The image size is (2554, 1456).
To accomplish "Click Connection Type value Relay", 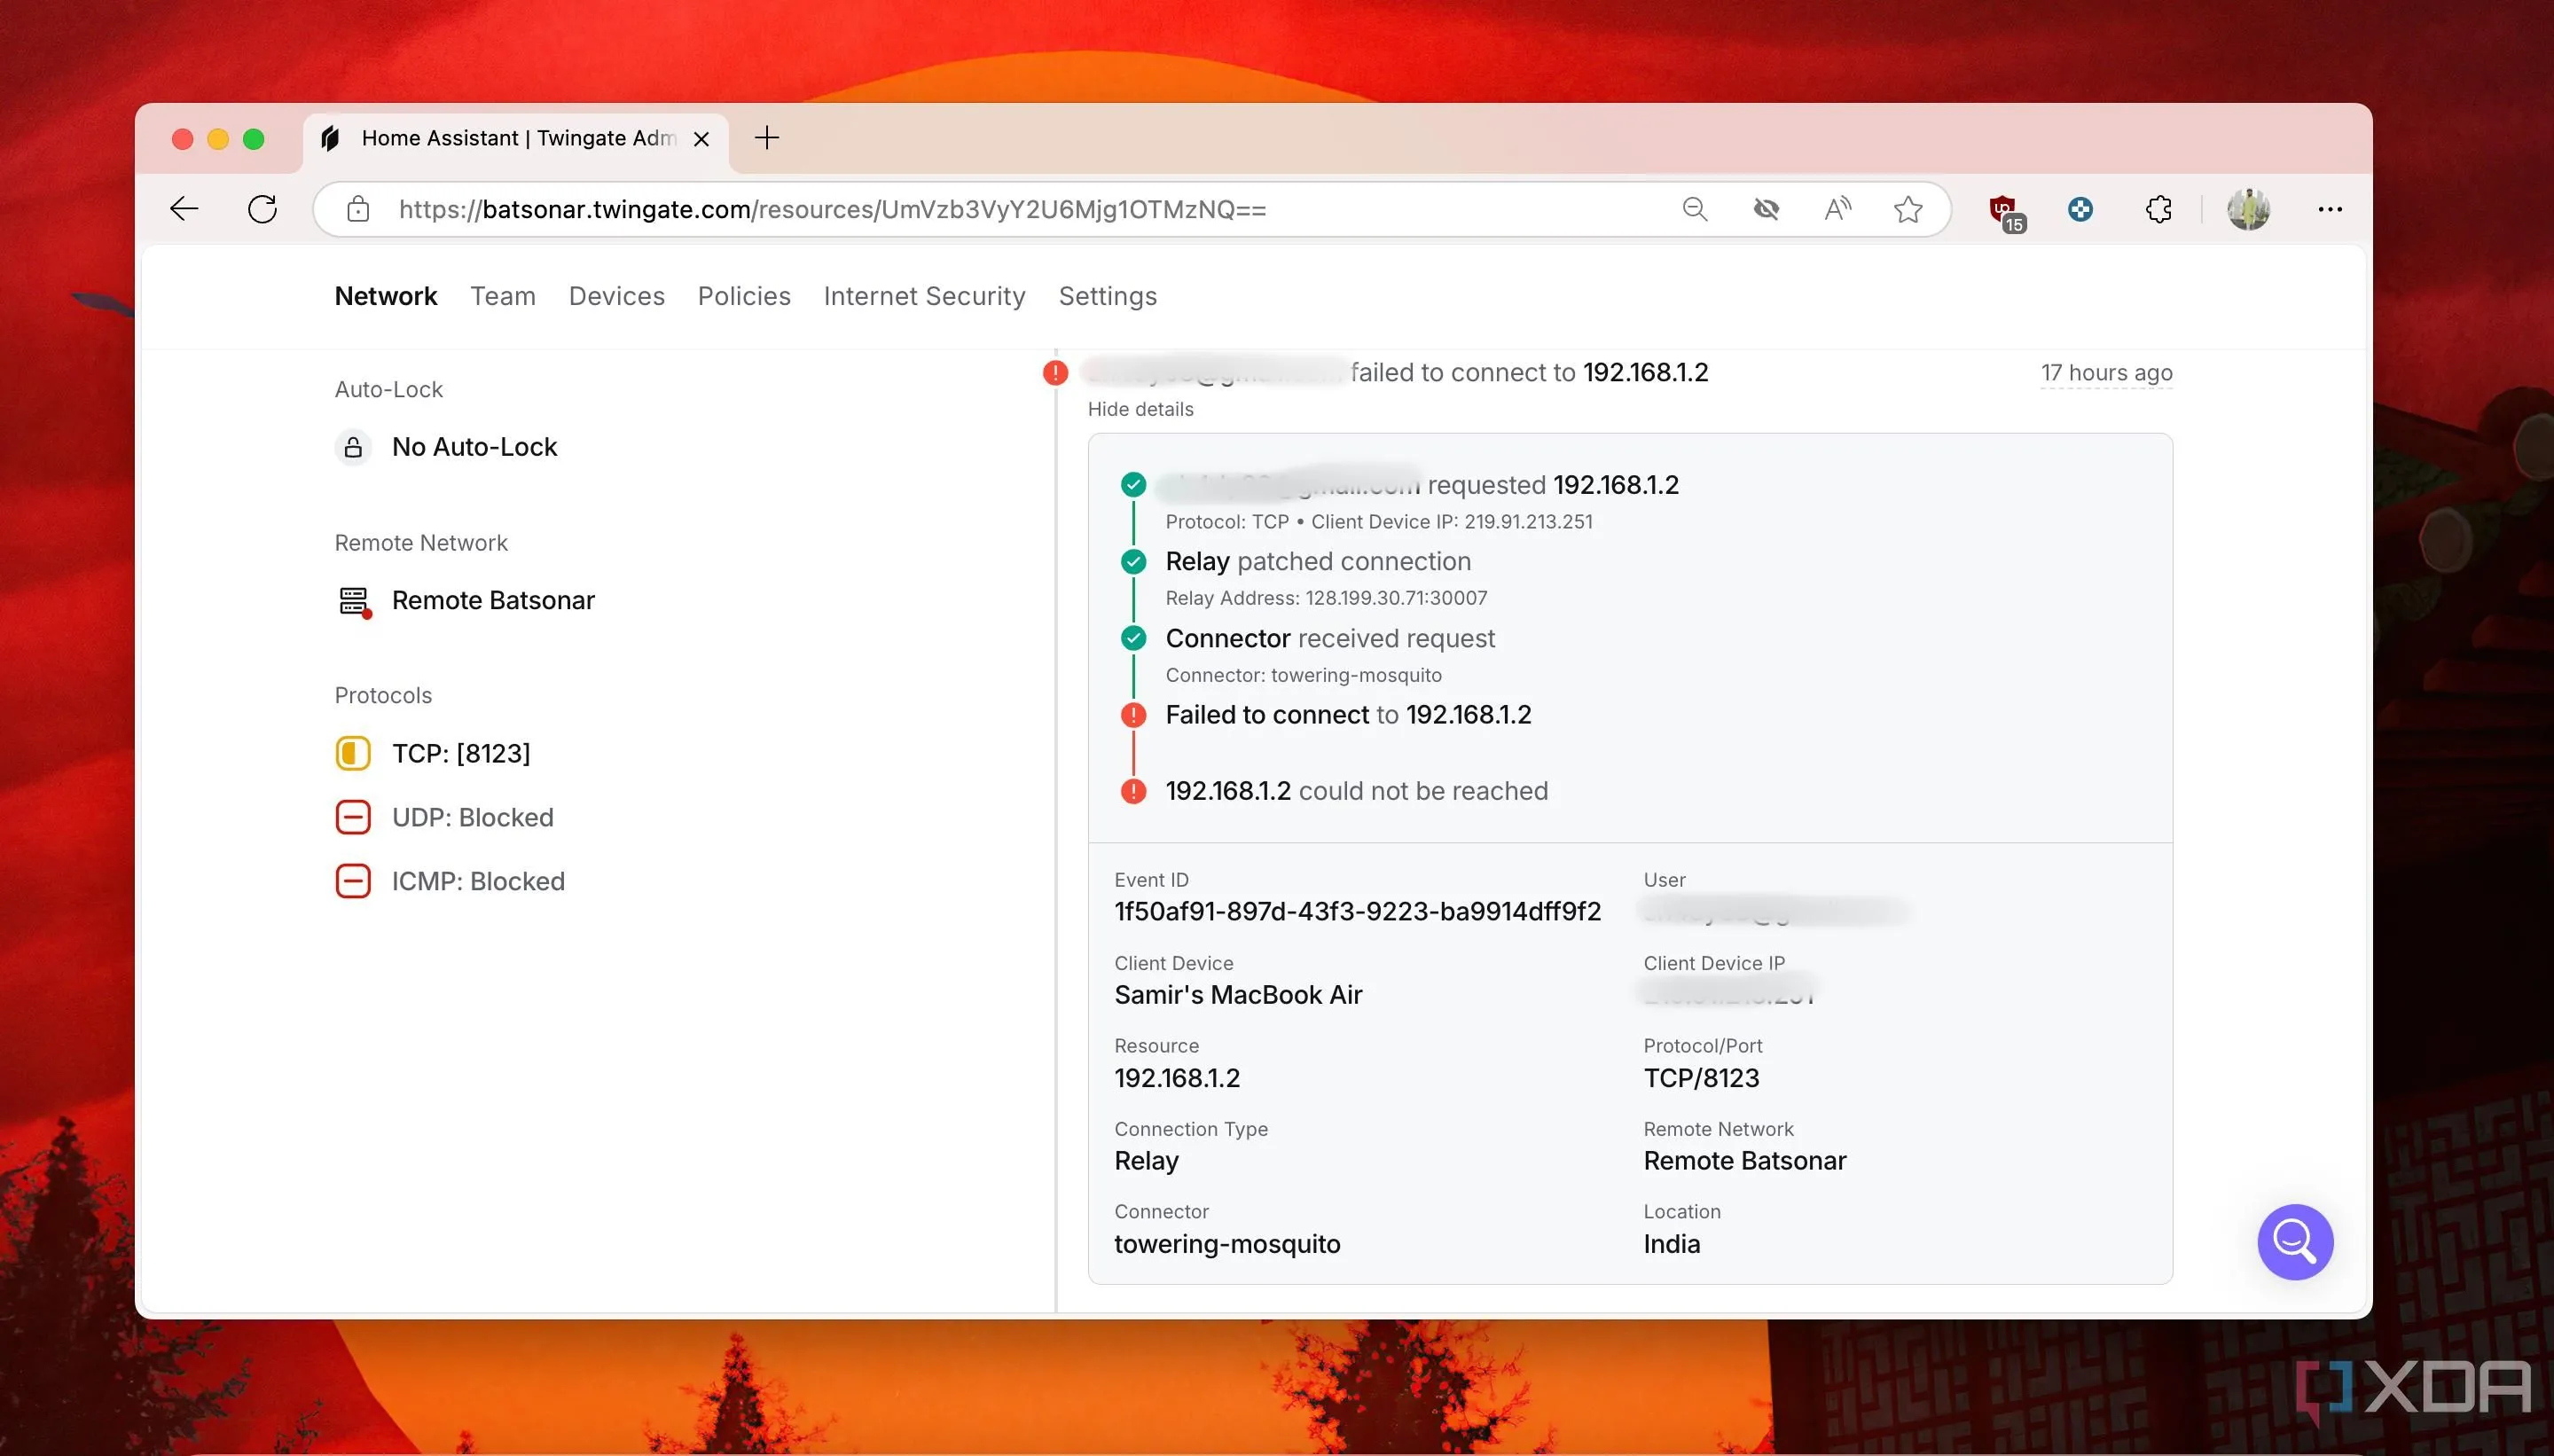I will [1146, 1160].
